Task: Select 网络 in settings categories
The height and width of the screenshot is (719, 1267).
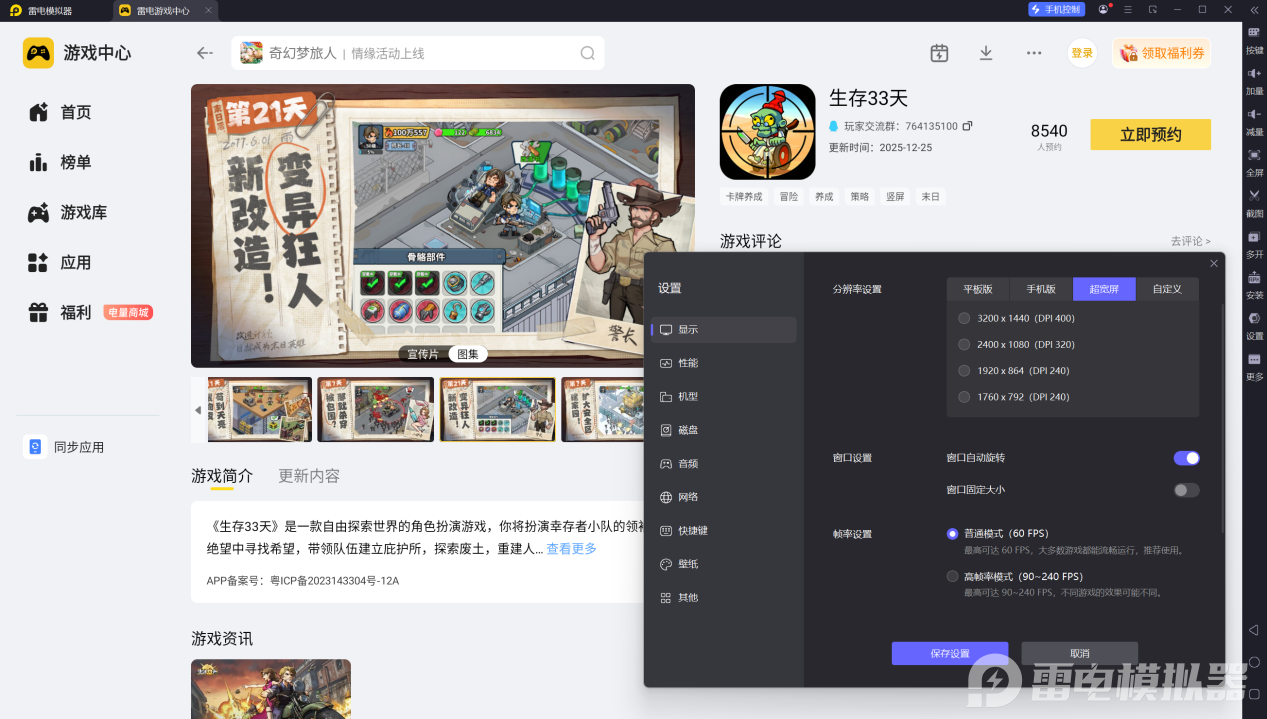Action: tap(723, 497)
